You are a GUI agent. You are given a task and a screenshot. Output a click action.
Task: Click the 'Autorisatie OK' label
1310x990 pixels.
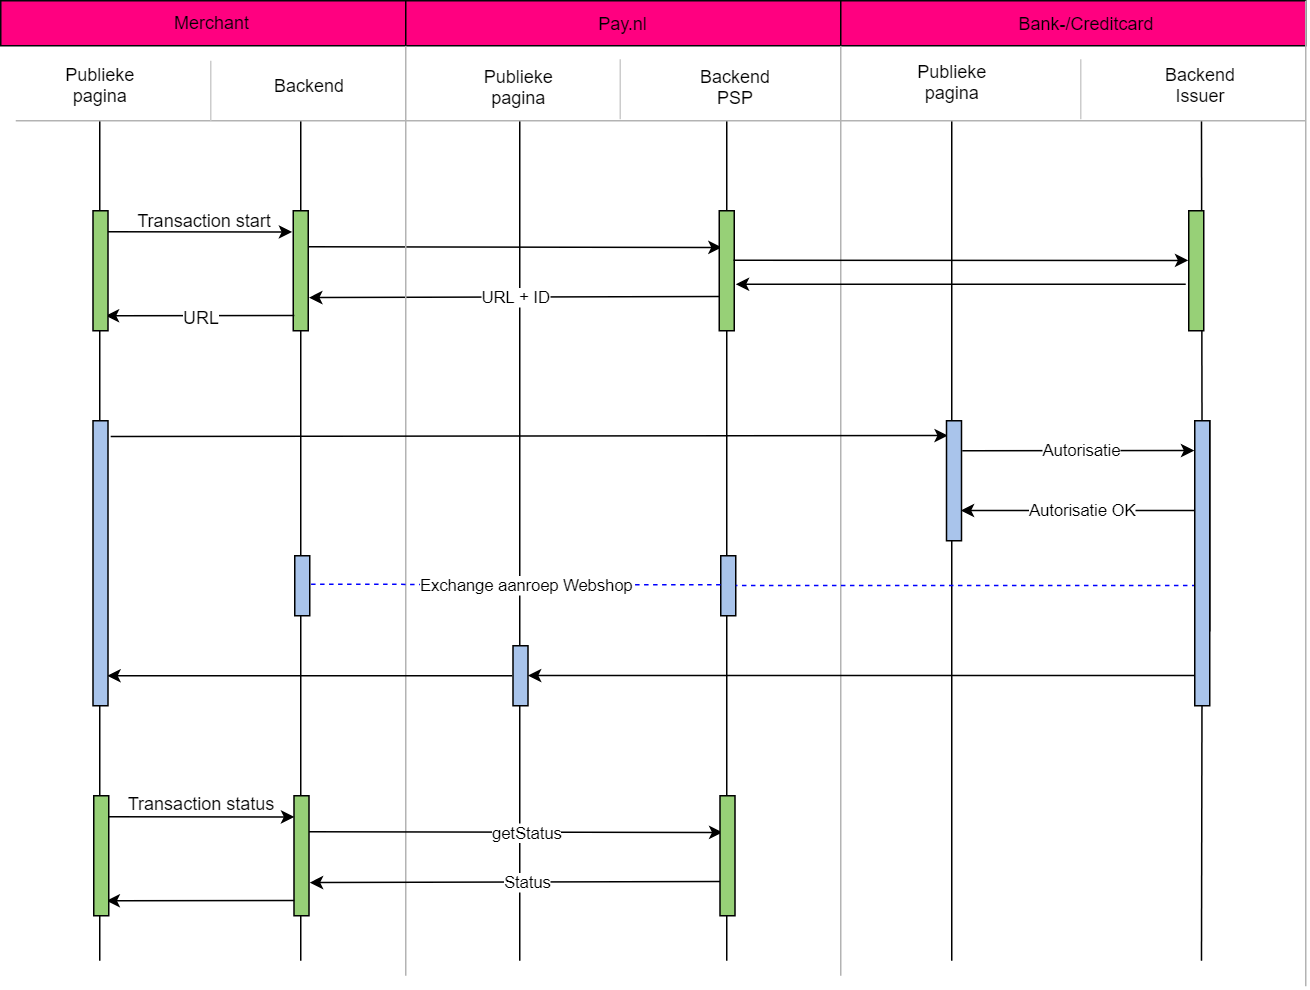pos(1082,510)
